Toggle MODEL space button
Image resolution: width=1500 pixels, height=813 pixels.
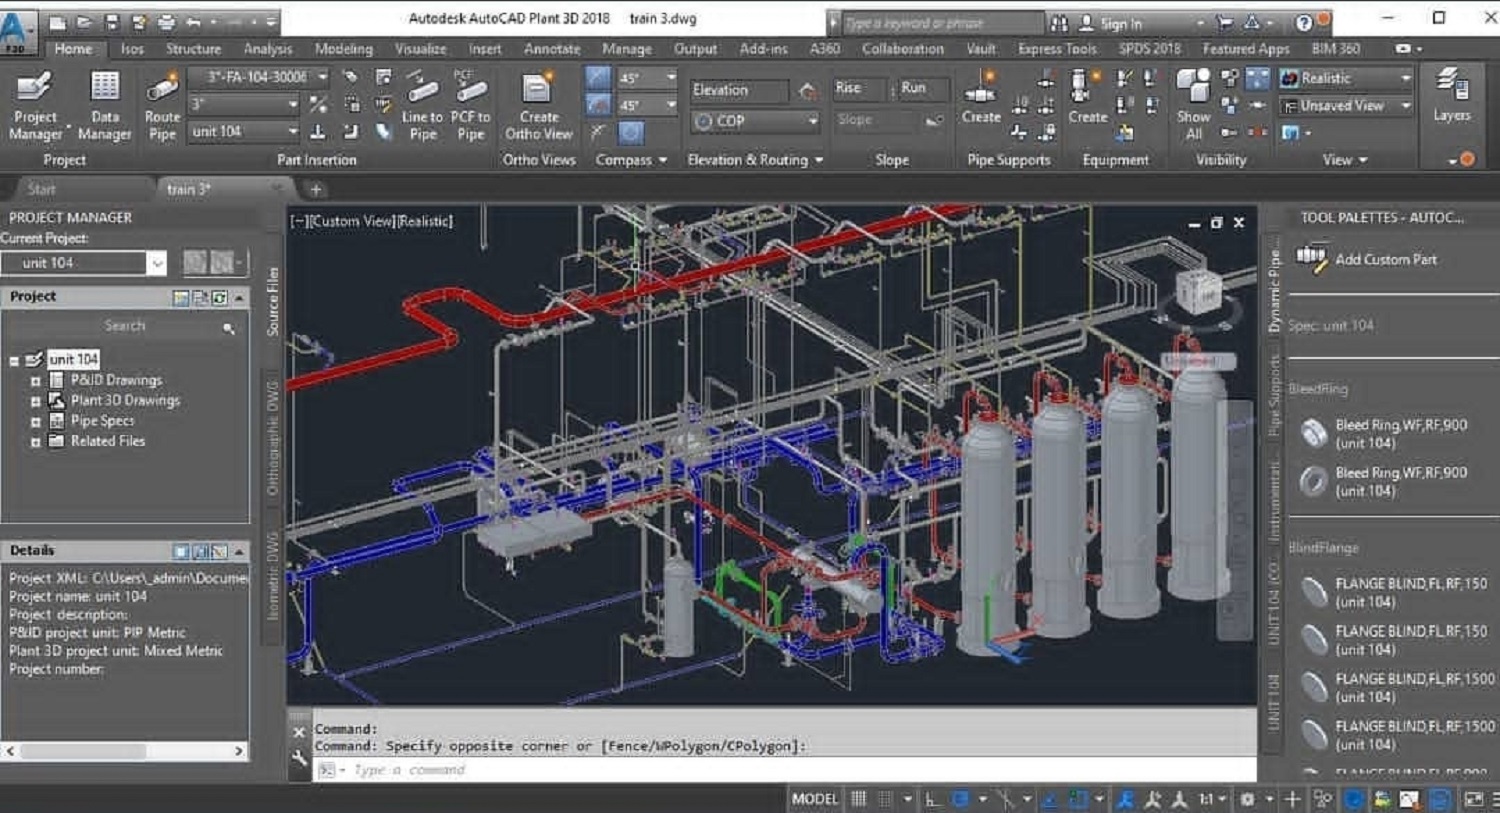point(815,799)
